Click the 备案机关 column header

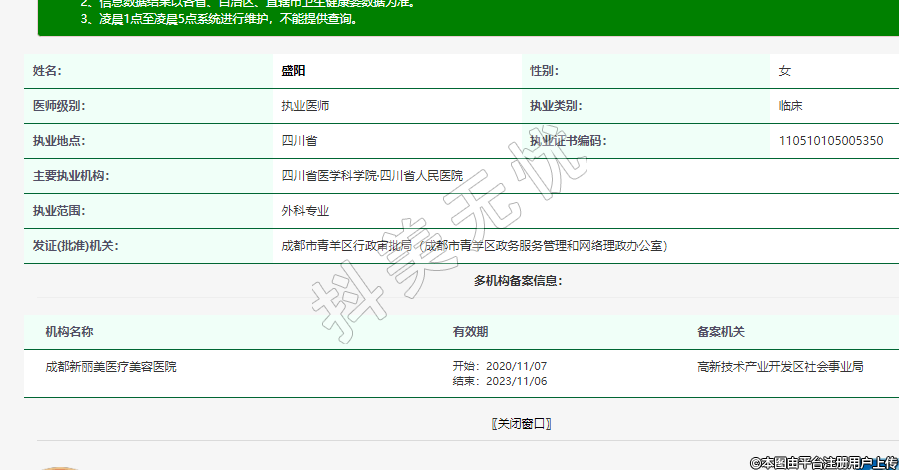click(x=720, y=332)
